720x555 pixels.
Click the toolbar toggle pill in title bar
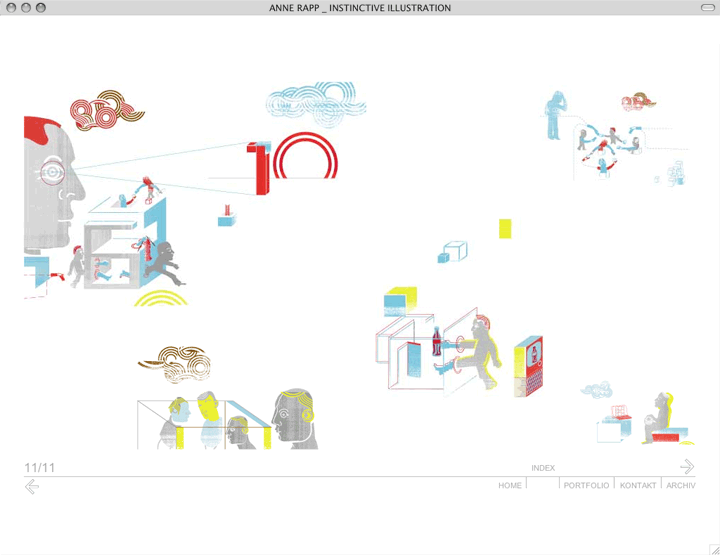[708, 7]
